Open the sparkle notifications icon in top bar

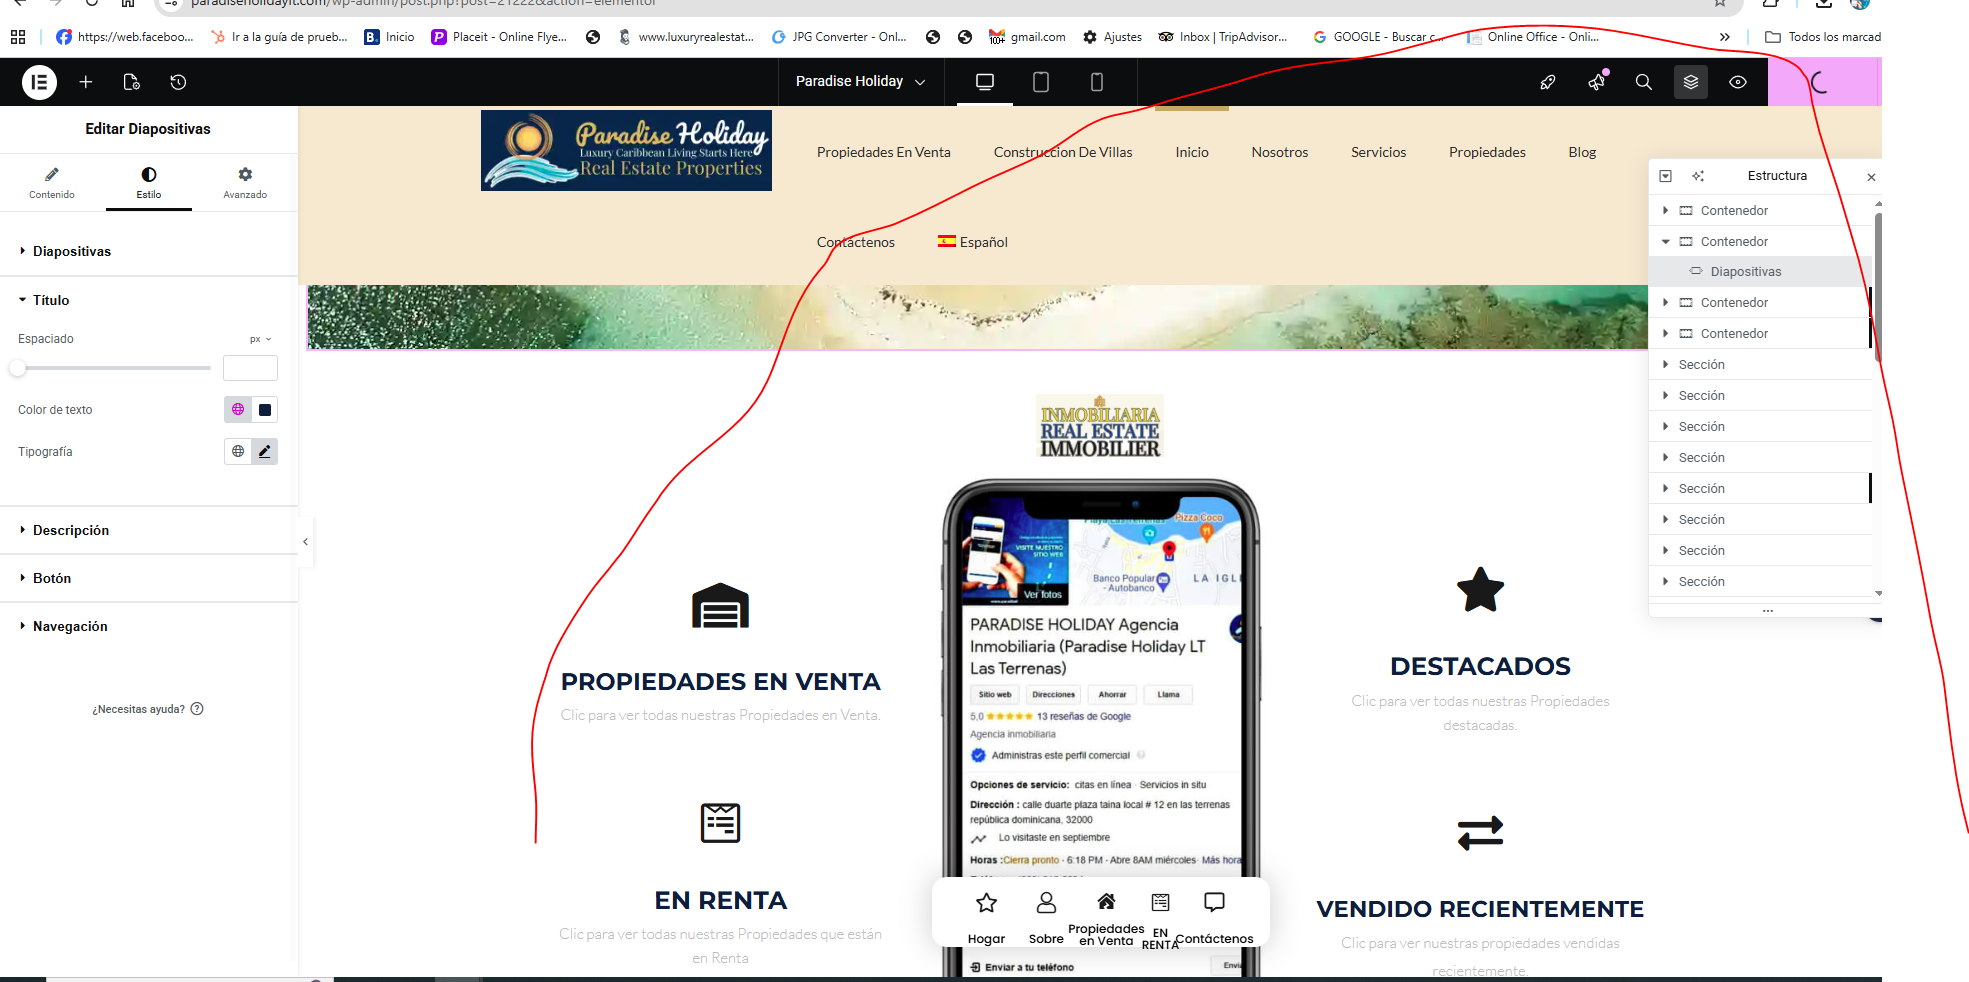[x=1597, y=81]
